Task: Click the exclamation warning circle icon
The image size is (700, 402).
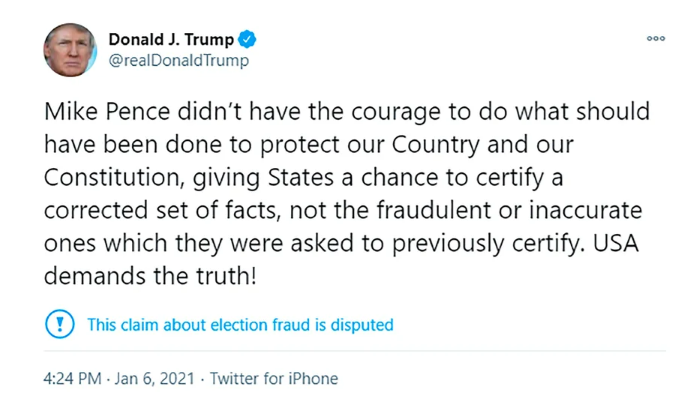Action: pos(59,325)
